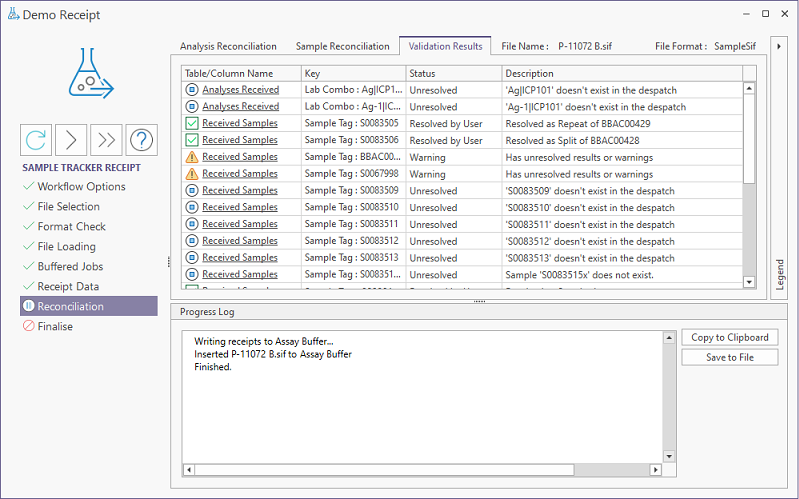Open Analyses Received link for Ag-1|ICP101
The image size is (799, 499).
241,107
